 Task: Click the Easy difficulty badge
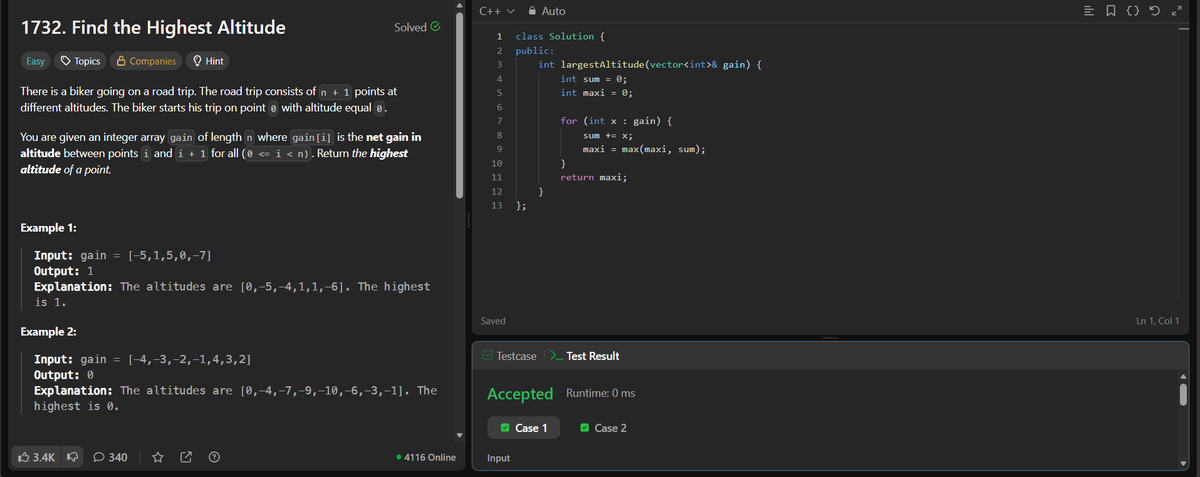pos(35,61)
